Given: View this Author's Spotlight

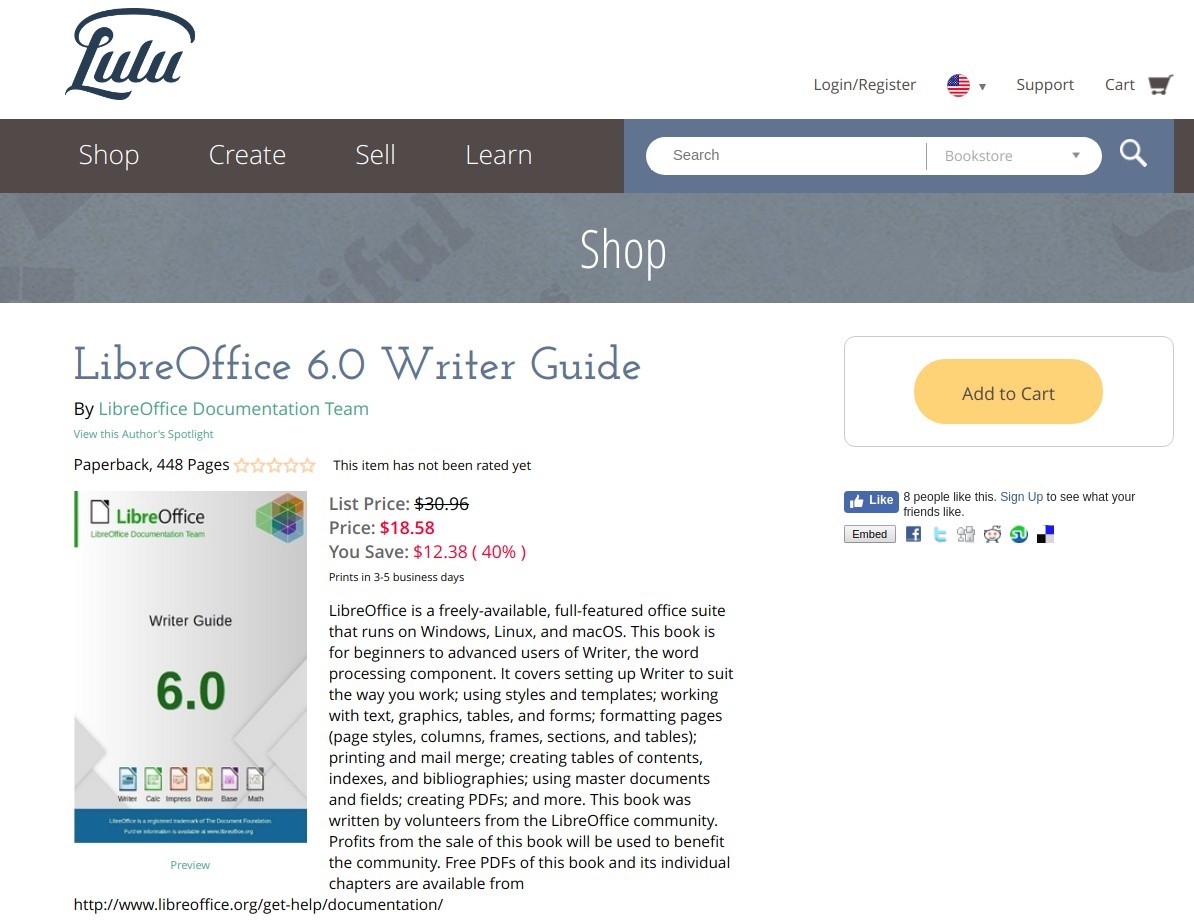Looking at the screenshot, I should (x=143, y=434).
